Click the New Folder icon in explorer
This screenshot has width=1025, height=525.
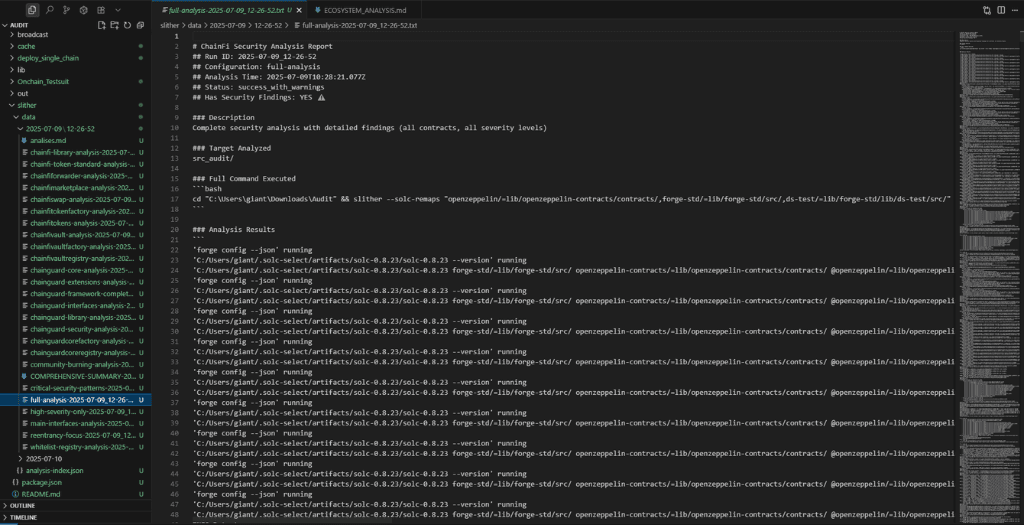point(114,23)
